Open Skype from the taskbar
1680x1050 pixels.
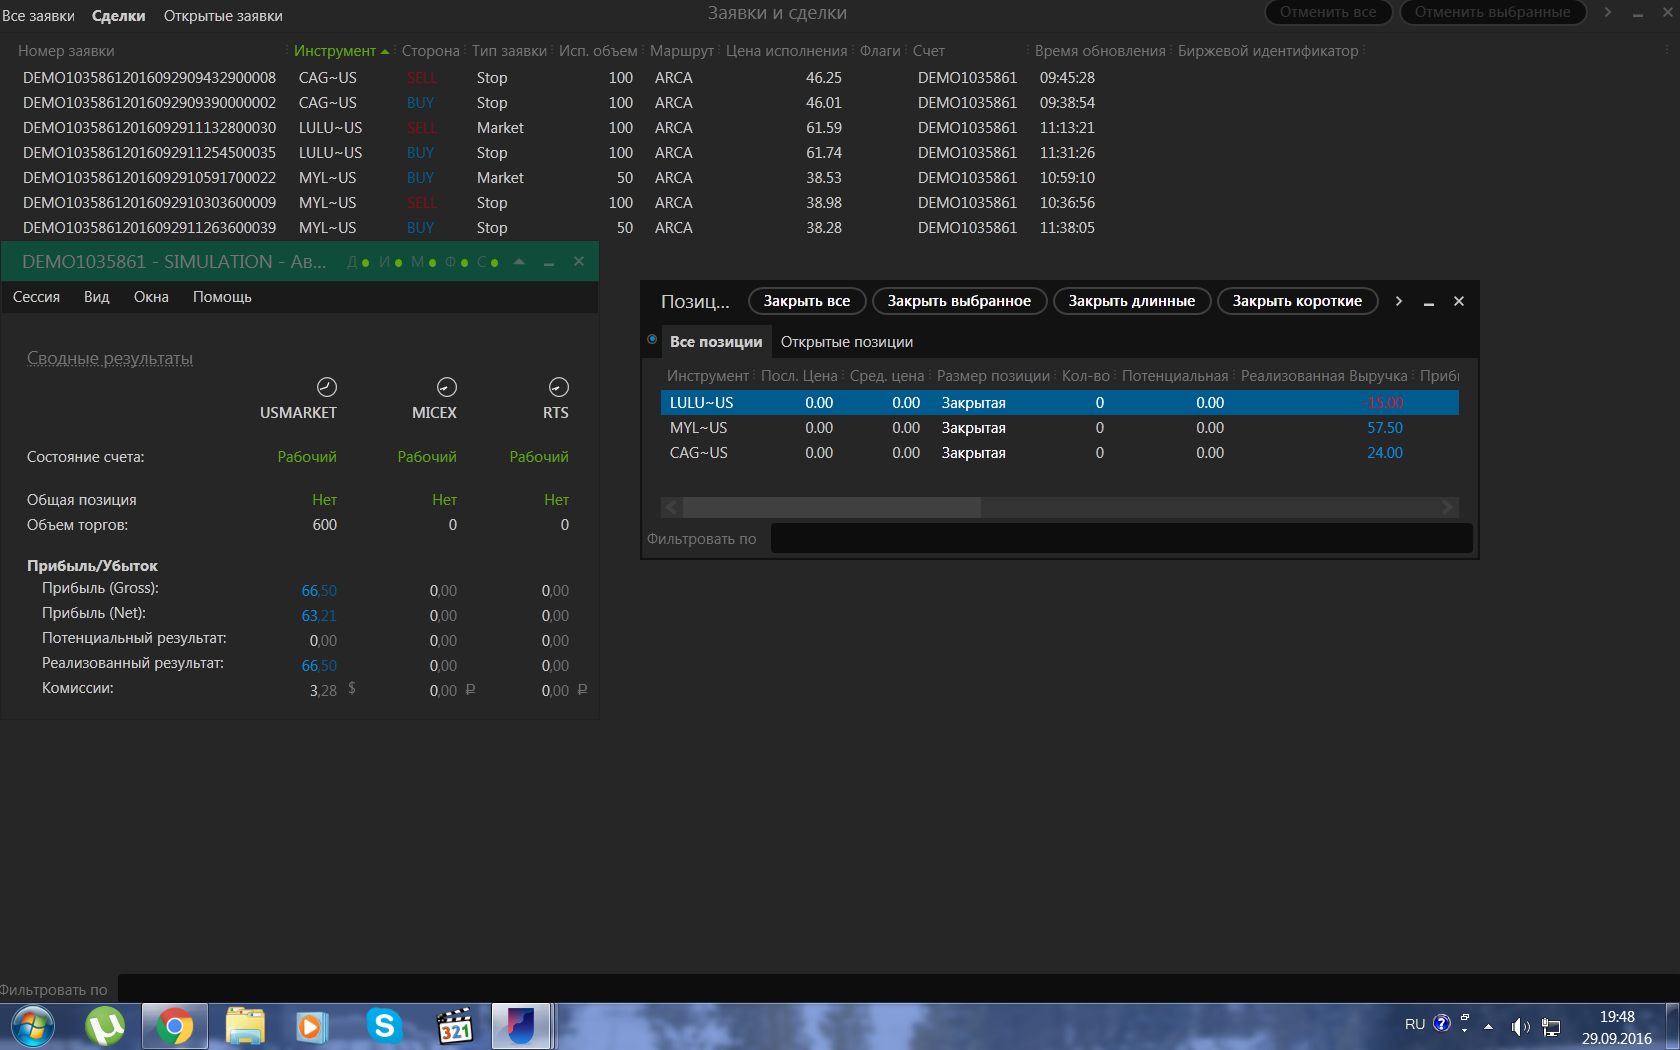[x=384, y=1027]
